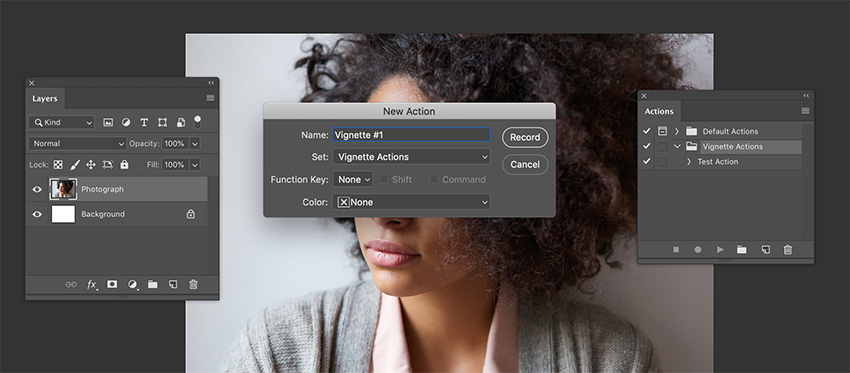850x373 pixels.
Task: Lock transparent pixels in Layers panel
Action: click(57, 164)
